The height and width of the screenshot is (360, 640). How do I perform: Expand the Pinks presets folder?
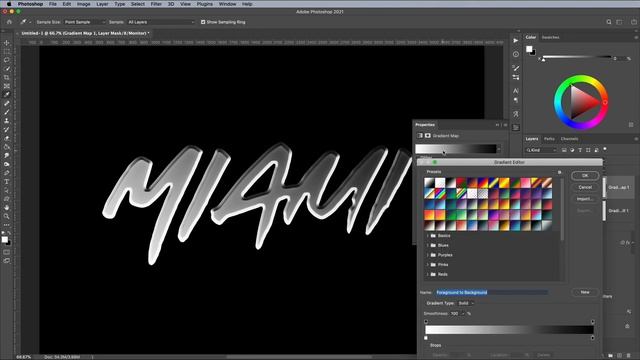pyautogui.click(x=427, y=265)
